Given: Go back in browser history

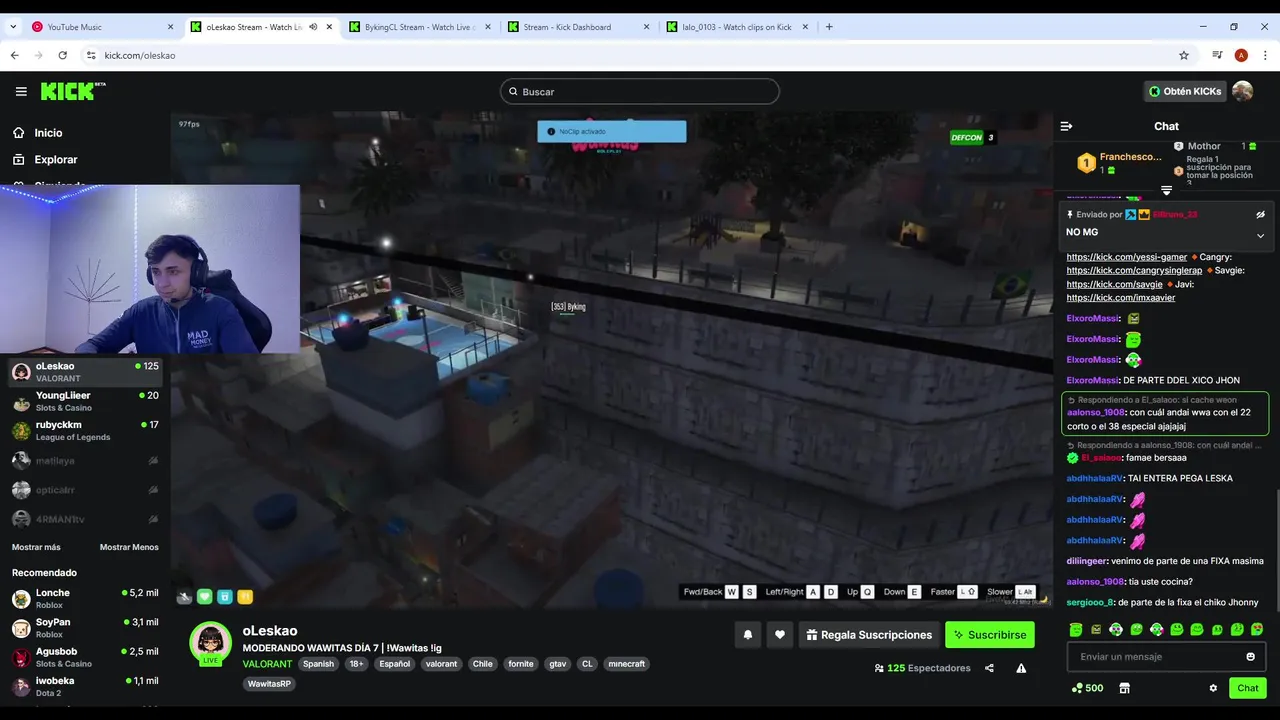Looking at the screenshot, I should click(15, 55).
